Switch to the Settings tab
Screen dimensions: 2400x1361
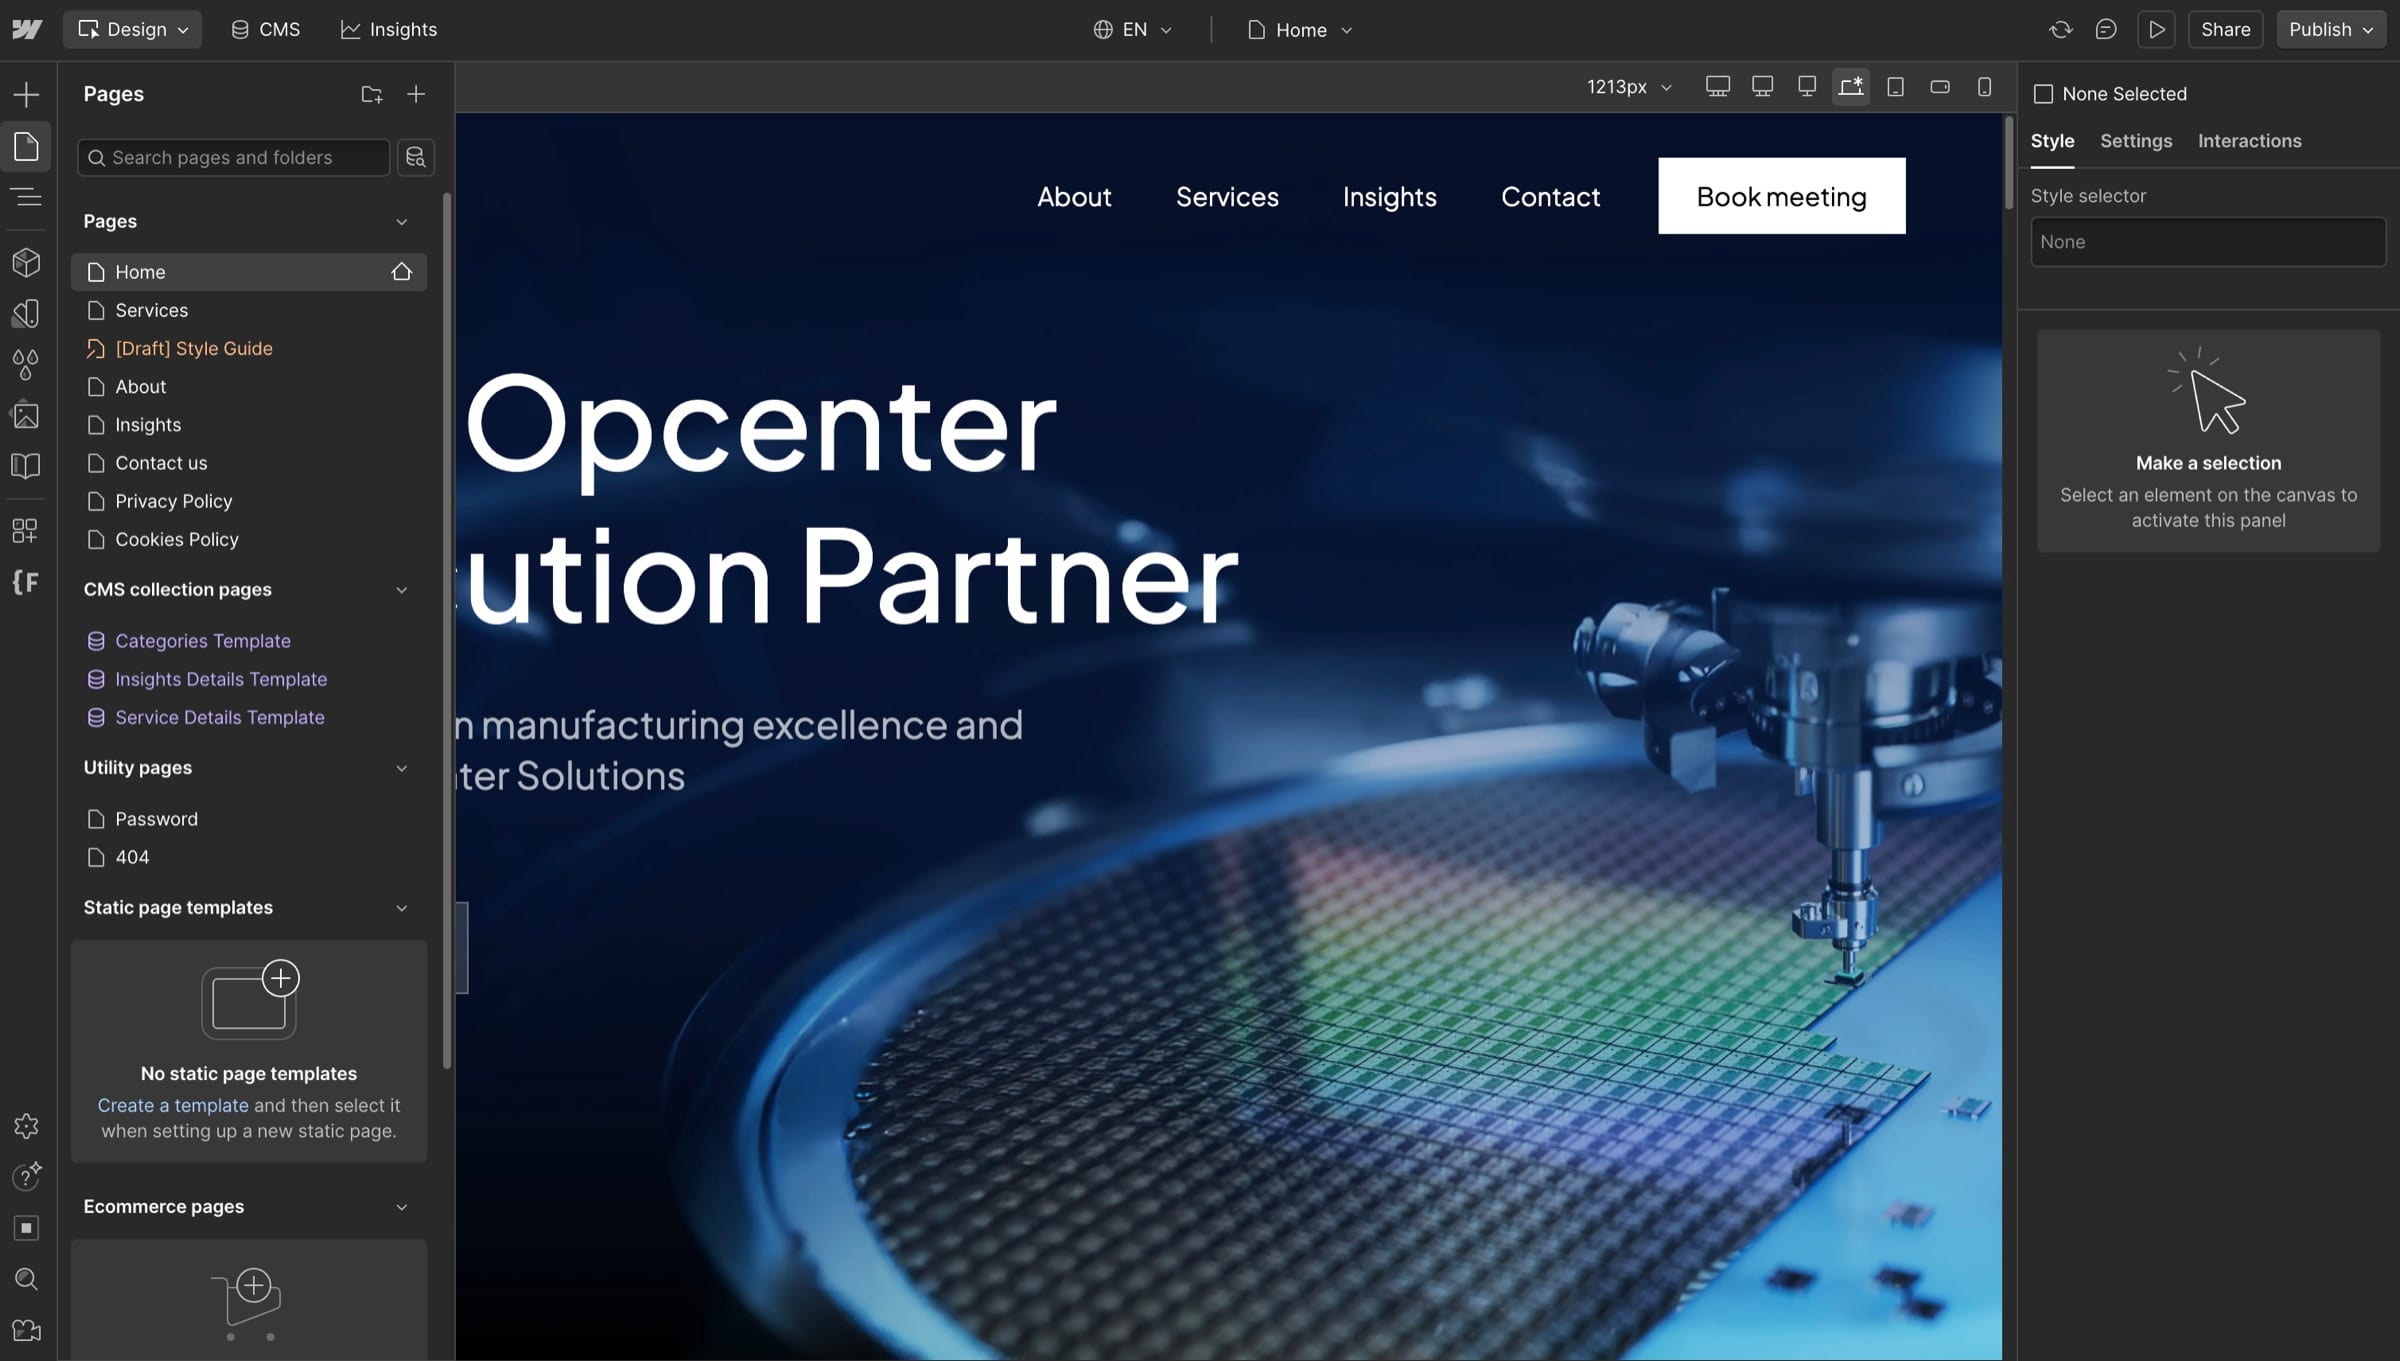(x=2136, y=141)
